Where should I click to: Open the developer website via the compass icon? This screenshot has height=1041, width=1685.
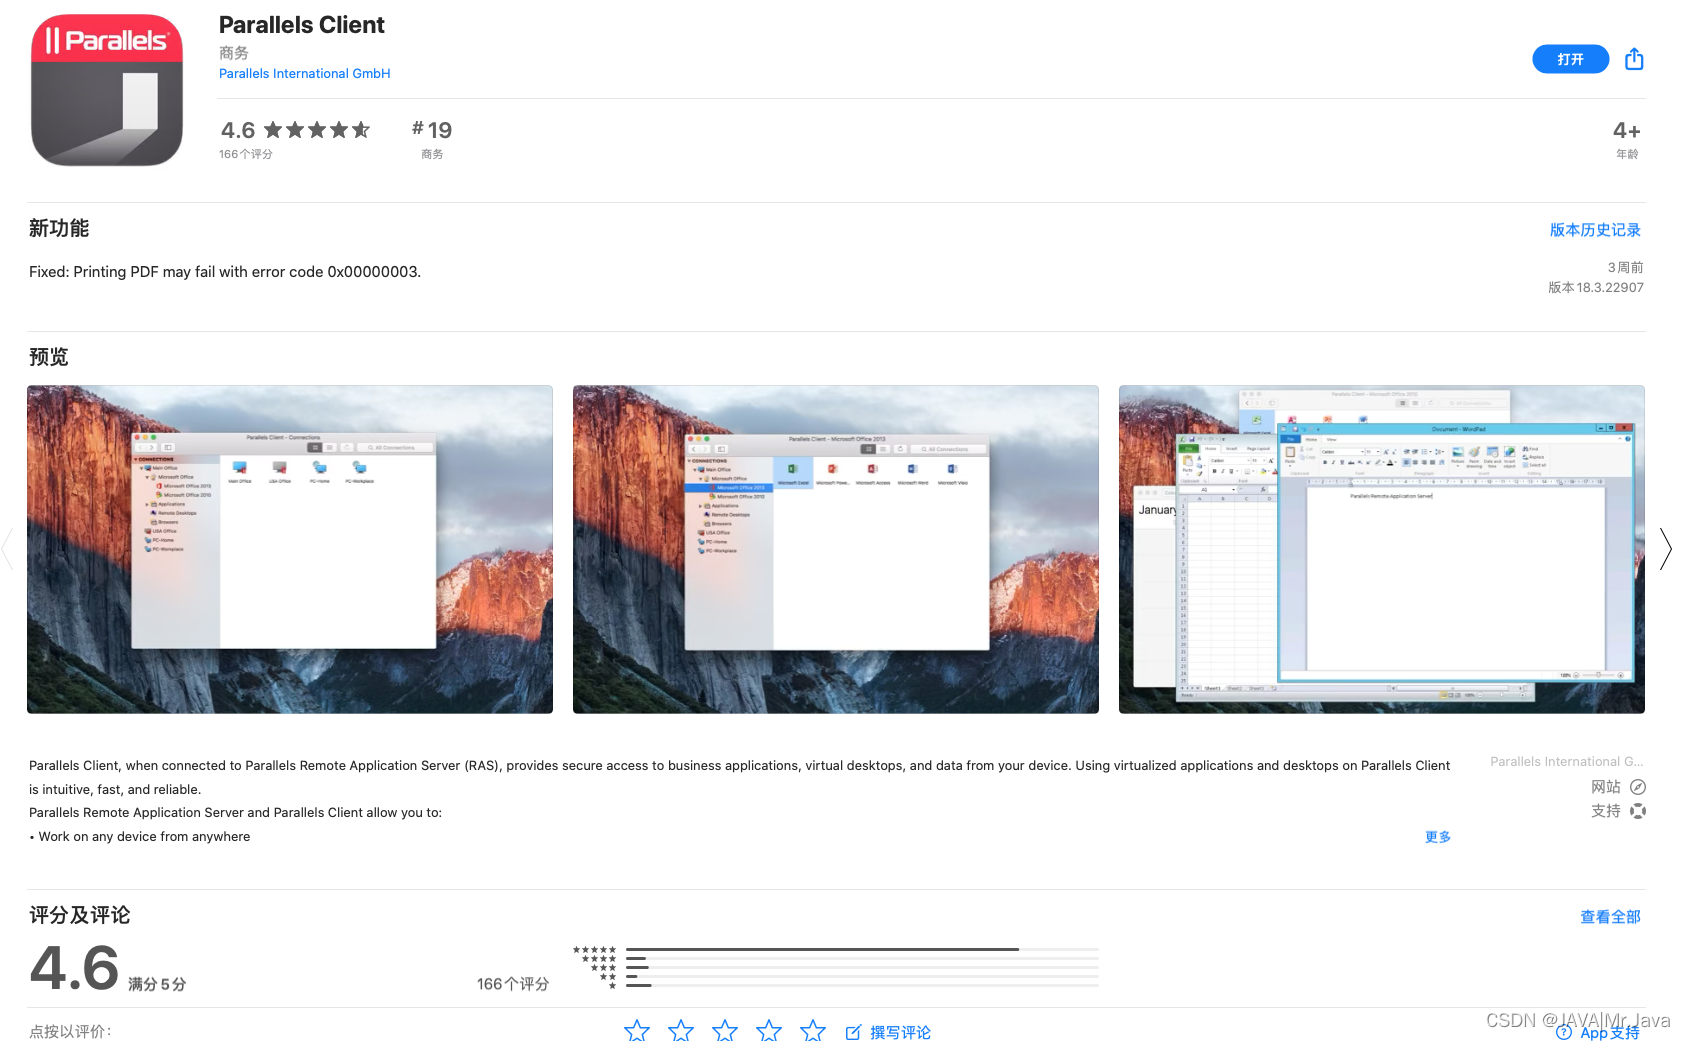click(1638, 787)
